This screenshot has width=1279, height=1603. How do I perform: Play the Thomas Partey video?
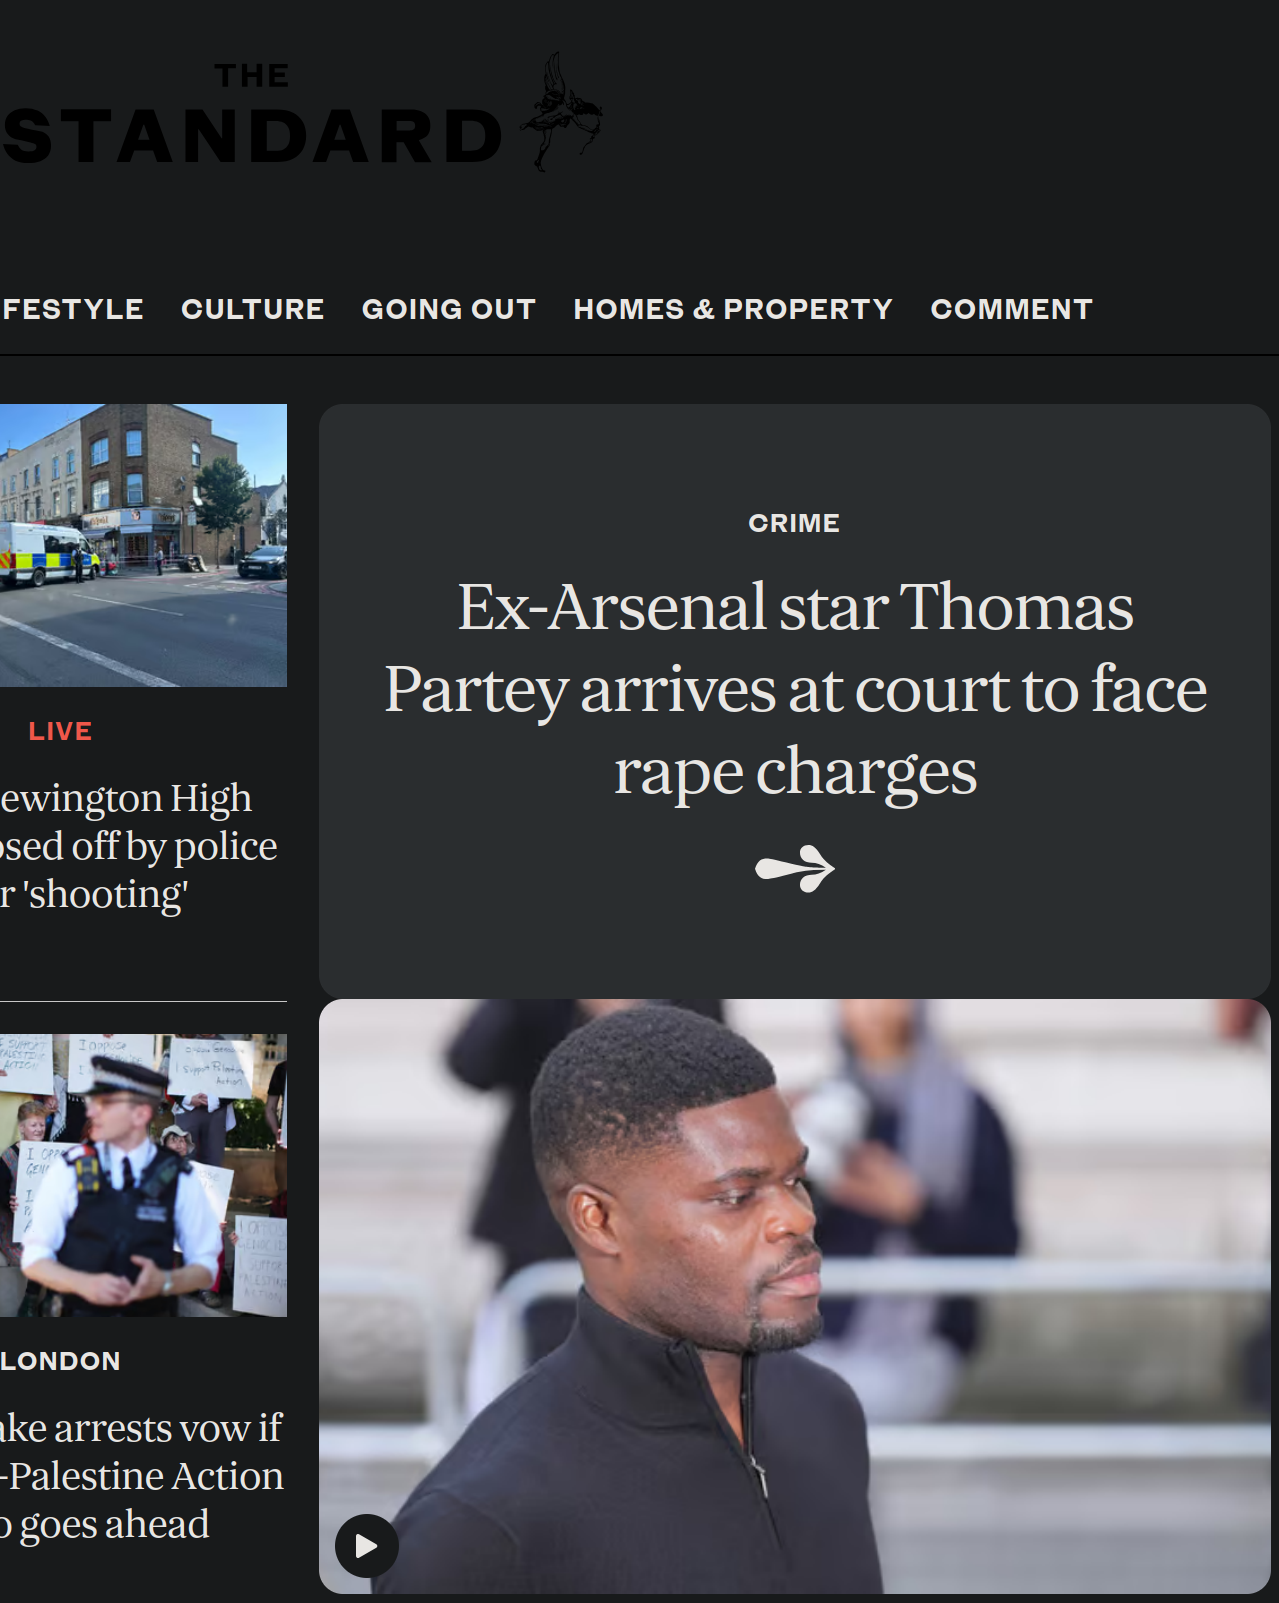tap(366, 1546)
